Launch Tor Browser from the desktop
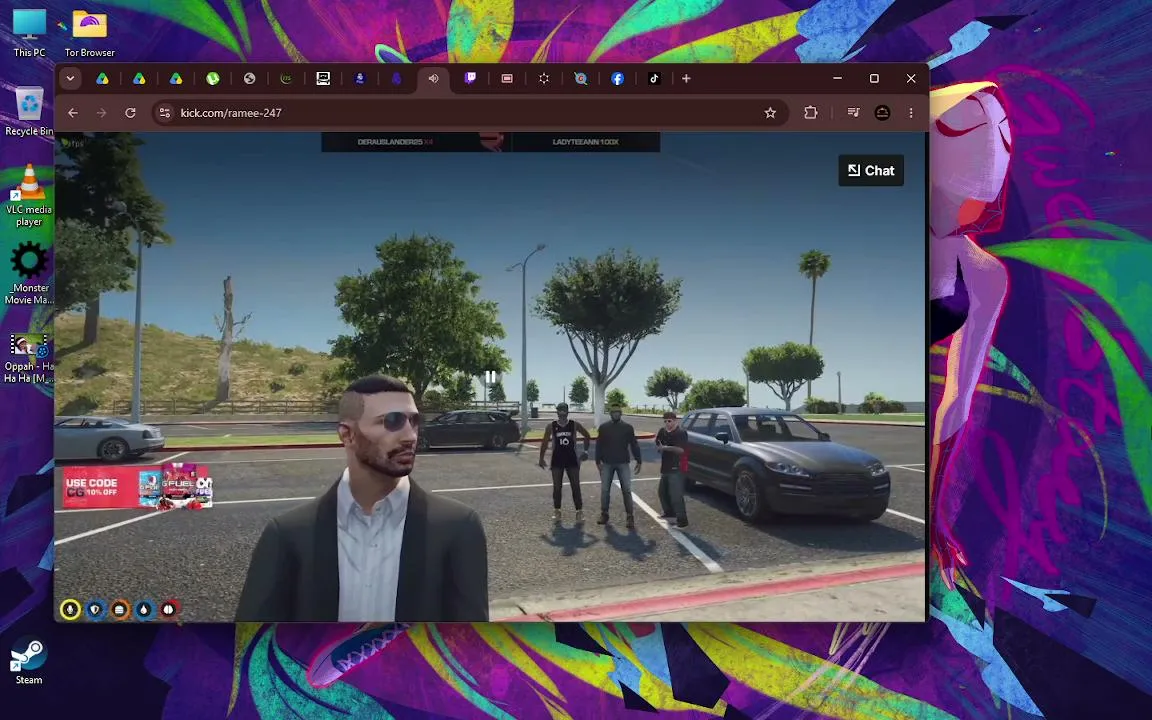The height and width of the screenshot is (720, 1152). pos(90,33)
